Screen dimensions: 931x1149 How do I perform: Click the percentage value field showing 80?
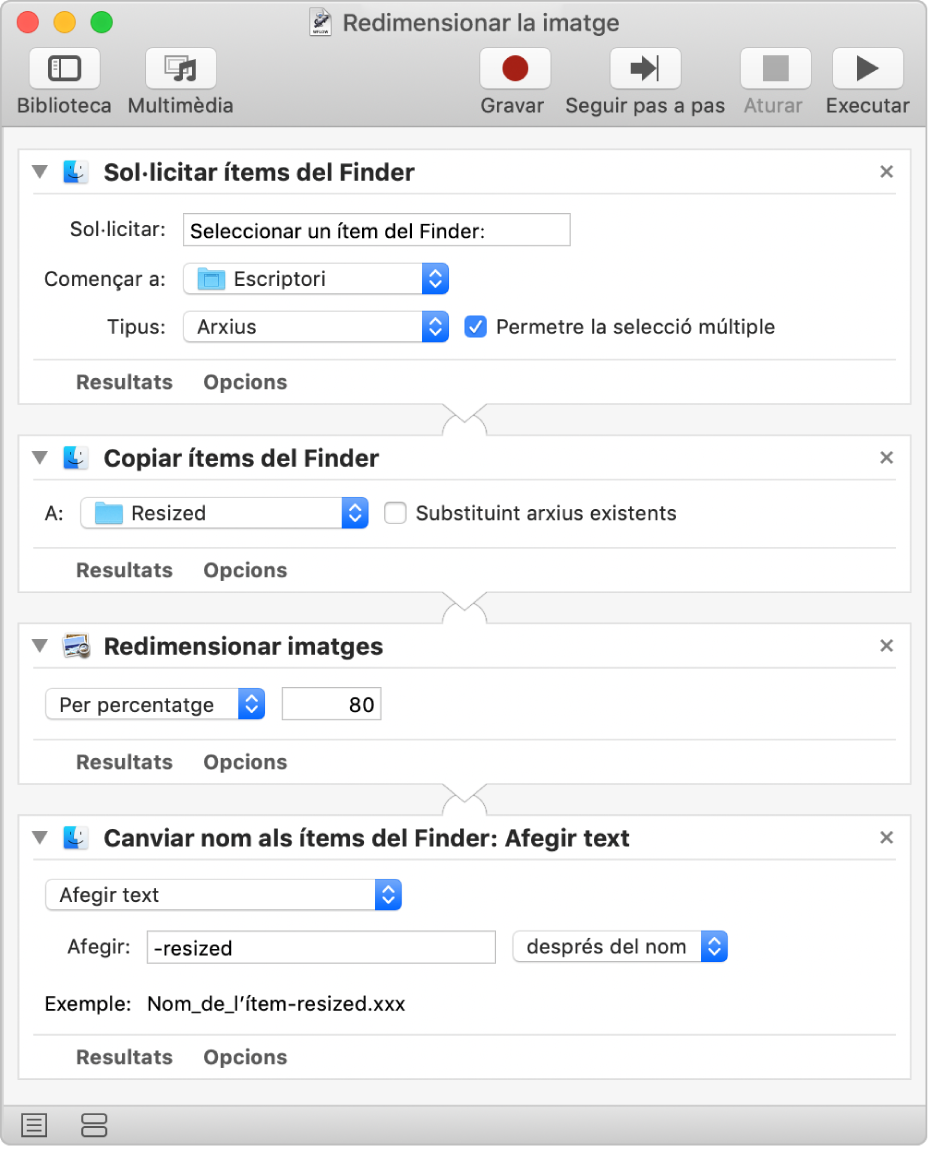point(331,705)
